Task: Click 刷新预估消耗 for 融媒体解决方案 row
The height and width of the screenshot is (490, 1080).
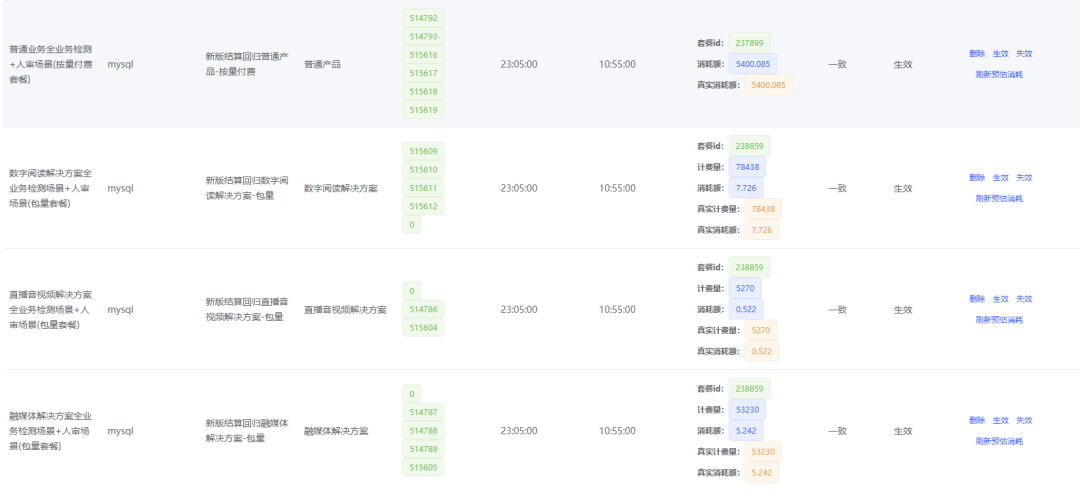Action: point(999,441)
